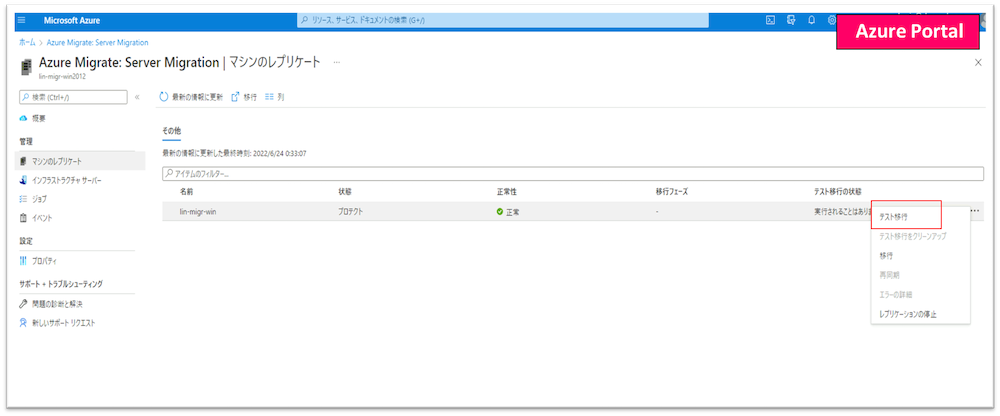The width and height of the screenshot is (1000, 416).
Task: Collapse the sidebar with double chevron
Action: click(x=137, y=97)
